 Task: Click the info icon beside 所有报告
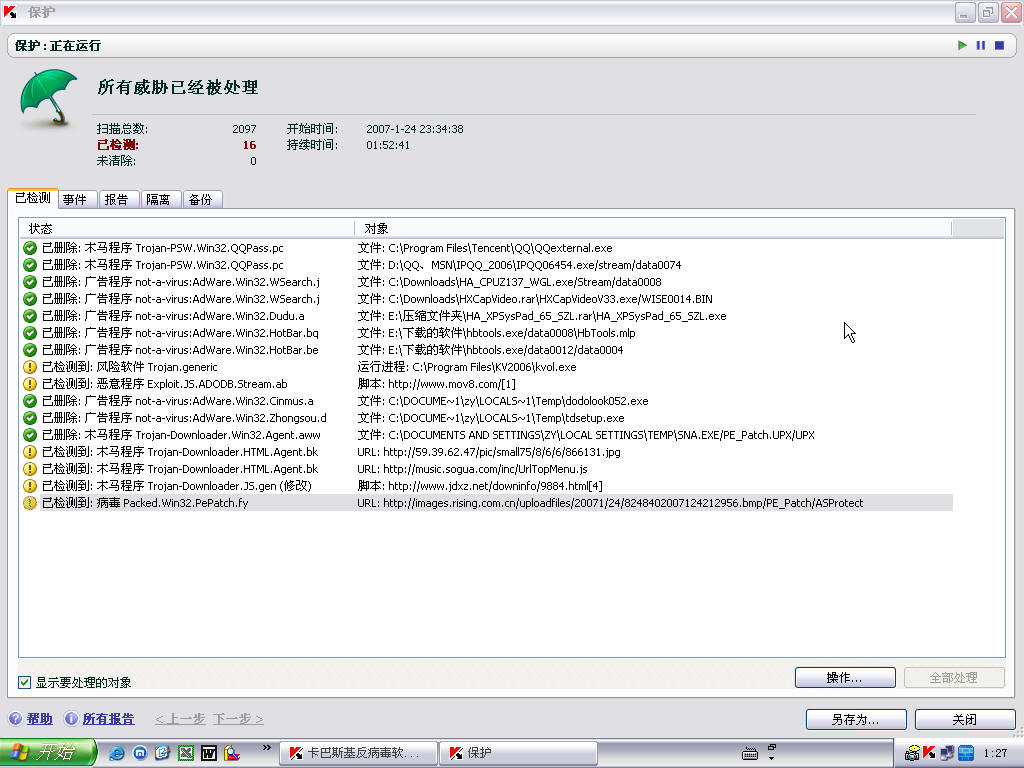71,718
